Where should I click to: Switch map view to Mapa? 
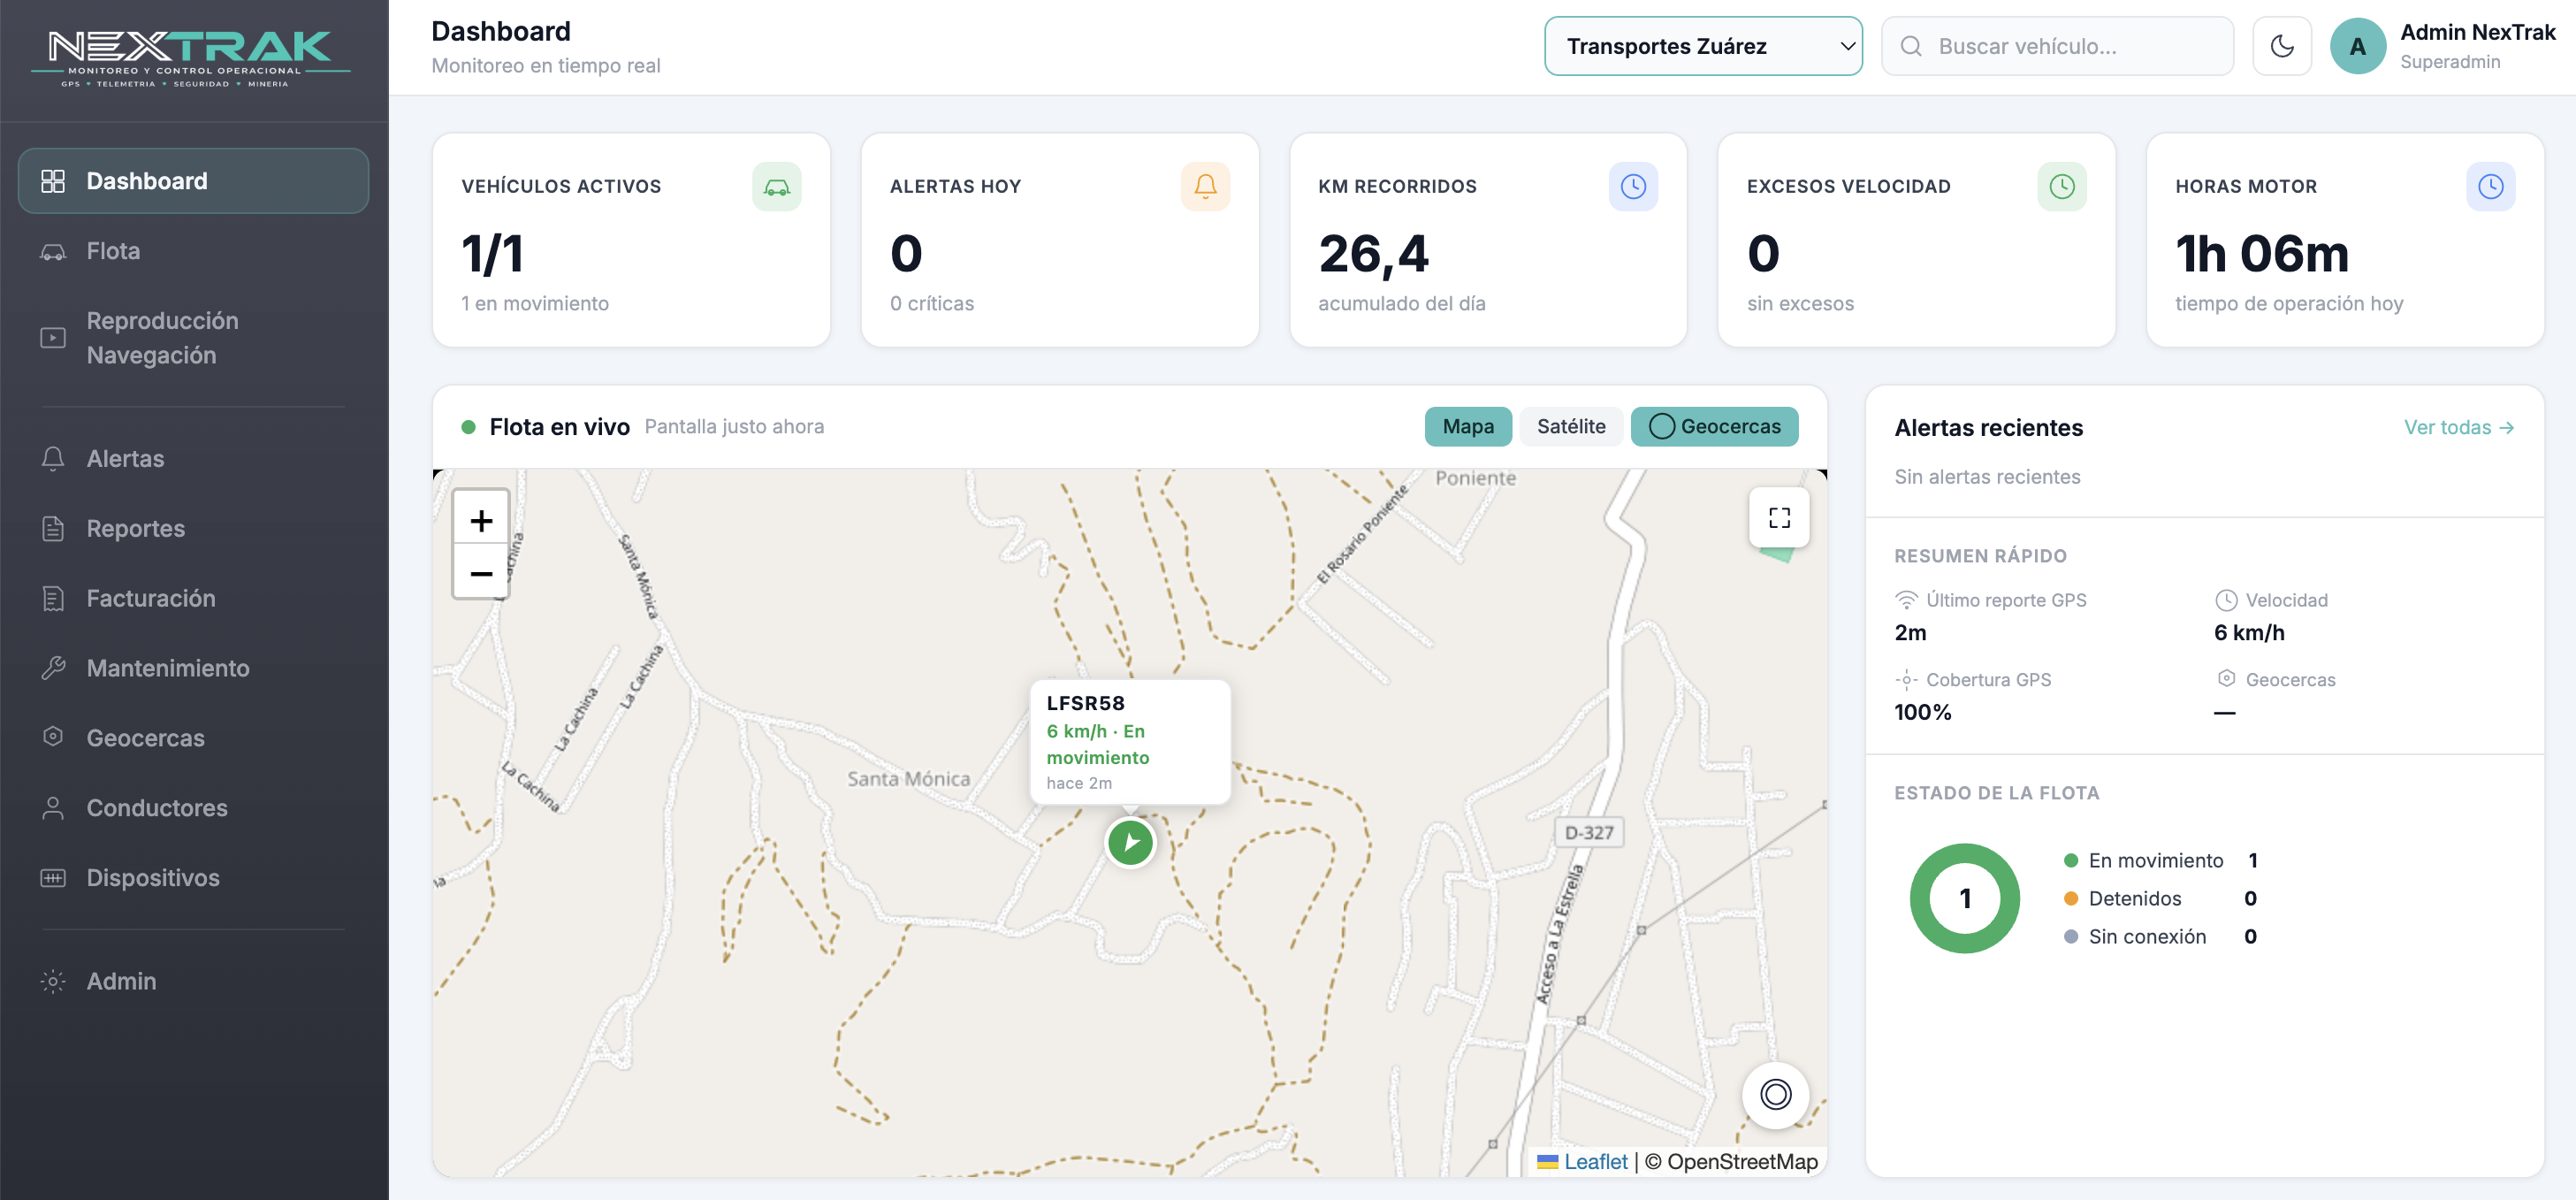1467,427
